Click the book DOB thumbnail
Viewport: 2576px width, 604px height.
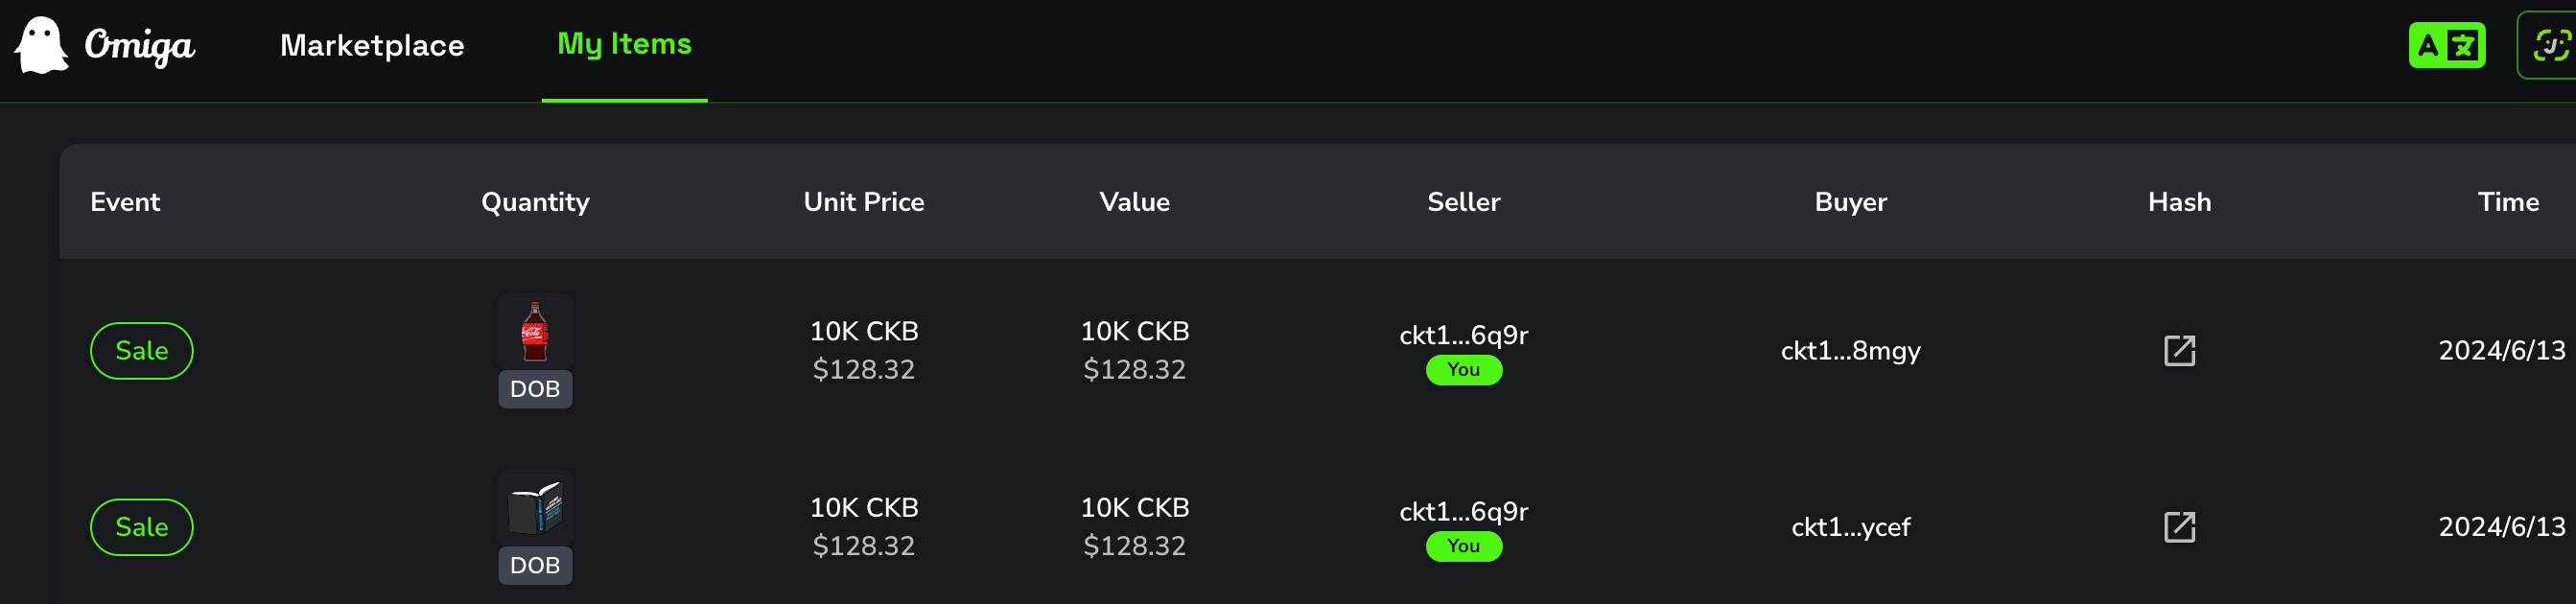pos(535,508)
